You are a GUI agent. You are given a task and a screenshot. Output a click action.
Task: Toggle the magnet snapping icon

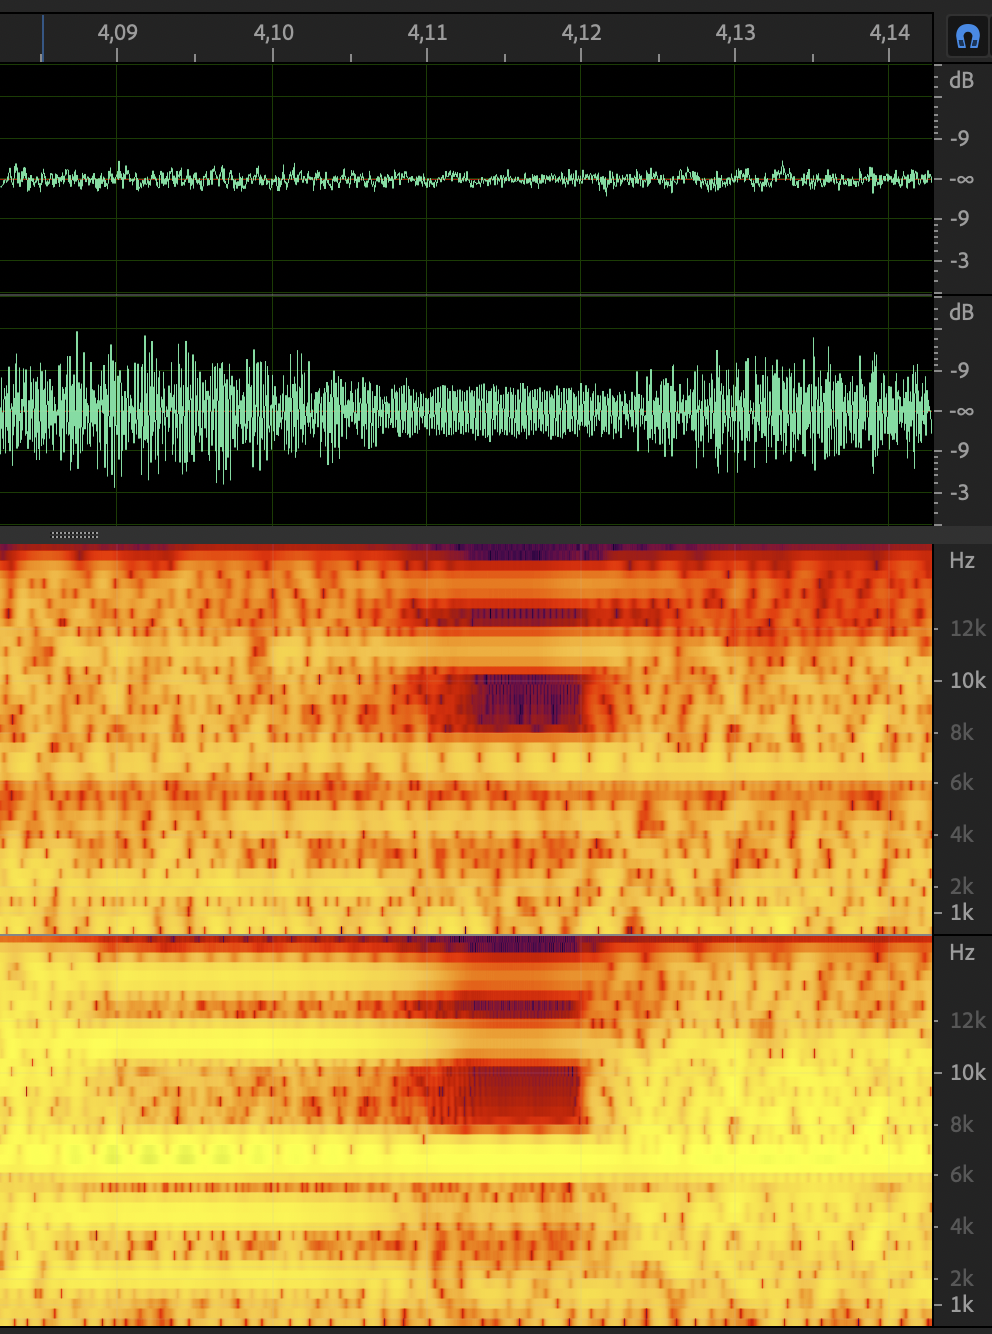967,37
